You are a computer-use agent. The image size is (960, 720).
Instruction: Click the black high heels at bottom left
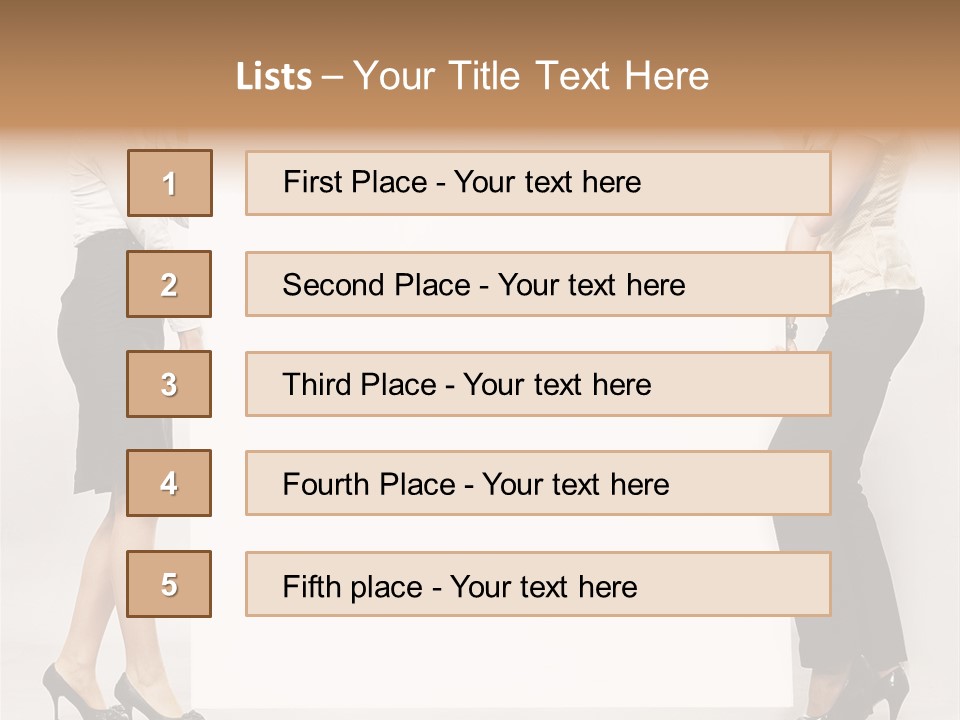pyautogui.click(x=116, y=692)
